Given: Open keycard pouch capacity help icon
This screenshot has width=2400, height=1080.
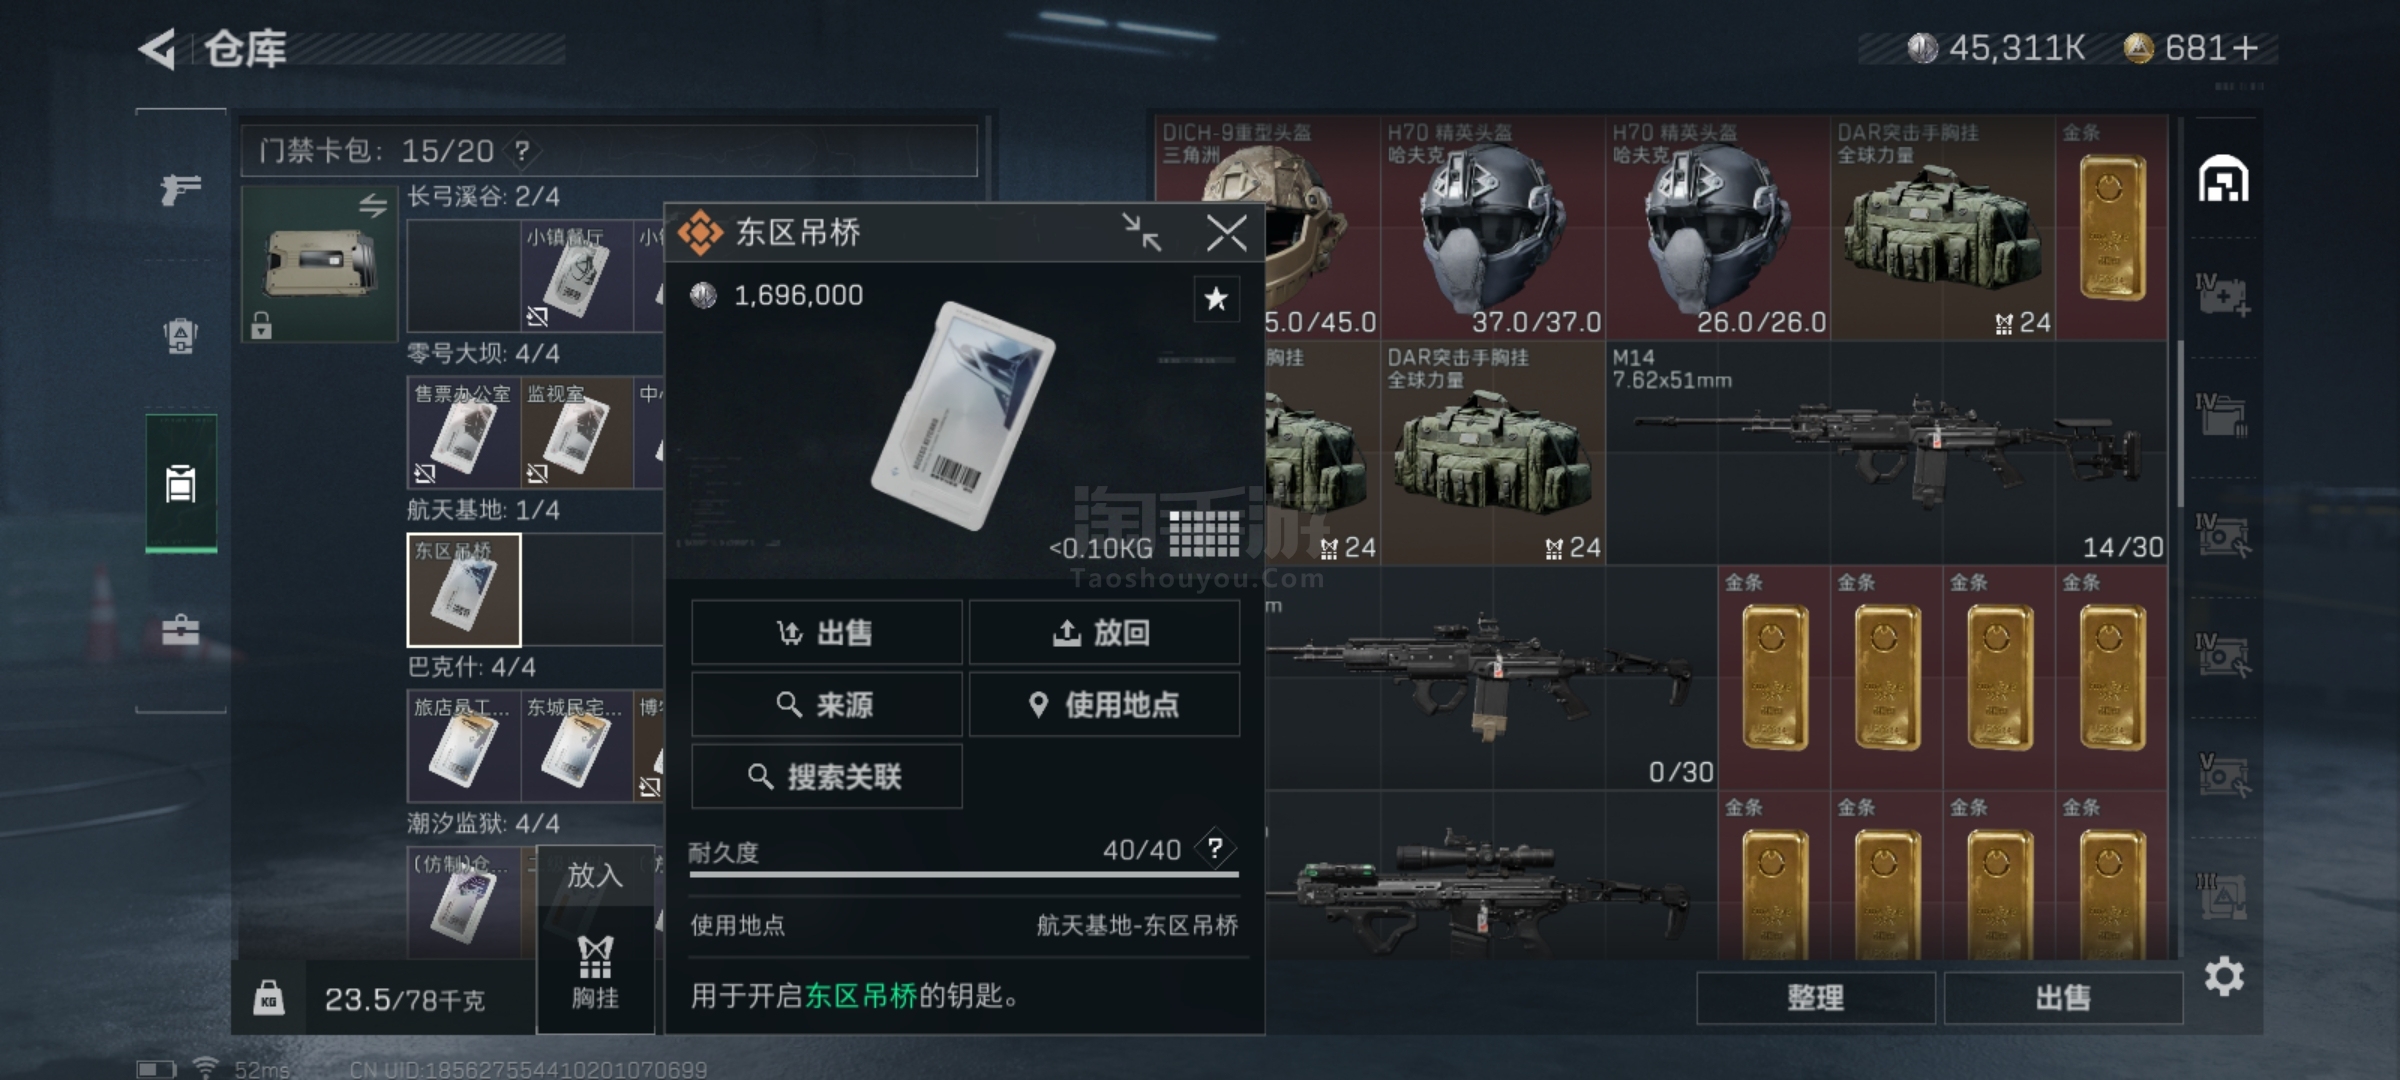Looking at the screenshot, I should coord(522,151).
